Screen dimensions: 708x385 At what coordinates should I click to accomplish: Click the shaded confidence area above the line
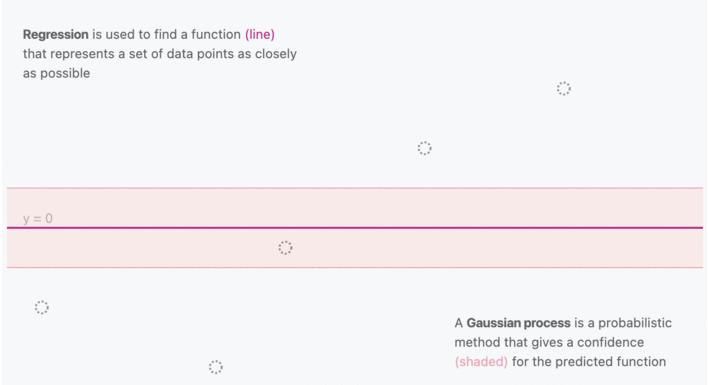click(x=355, y=207)
